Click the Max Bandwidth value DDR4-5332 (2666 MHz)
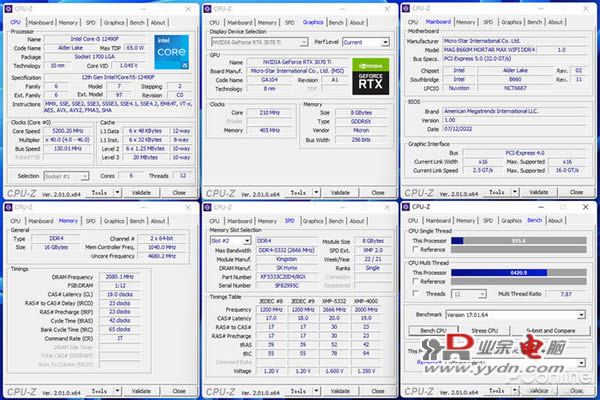This screenshot has width=600, height=400. [286, 250]
